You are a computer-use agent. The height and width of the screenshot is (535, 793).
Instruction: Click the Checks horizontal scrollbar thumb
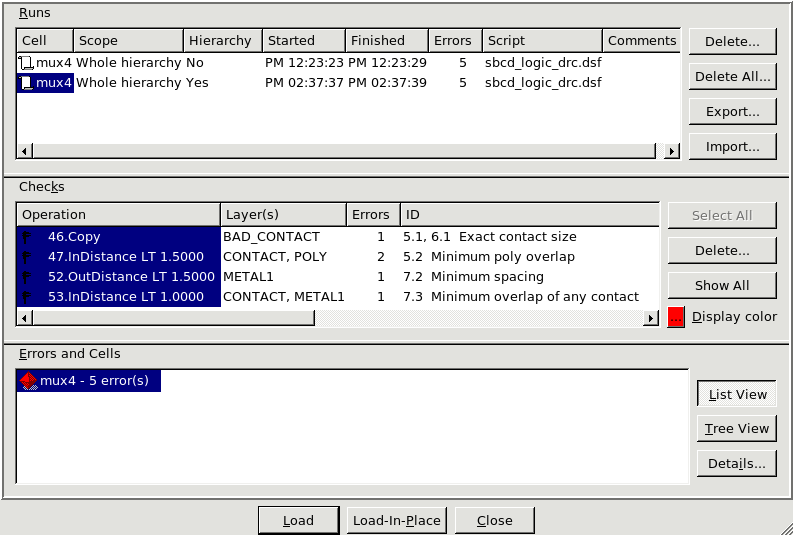tap(173, 318)
